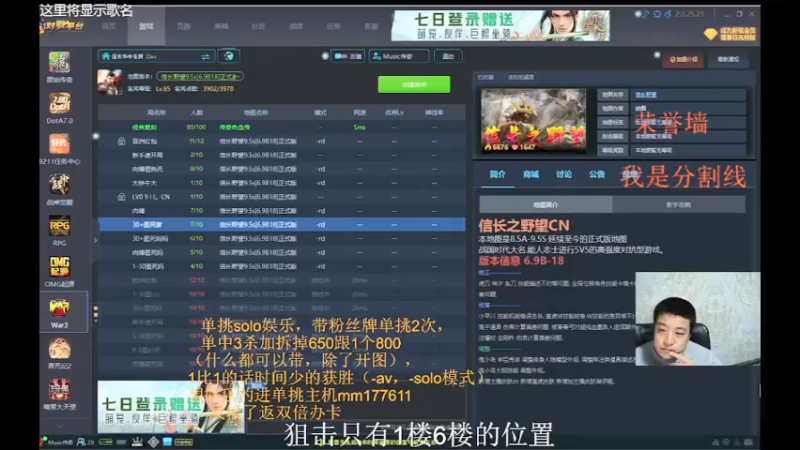Click the topmost game icon in sidebar
800x450 pixels.
click(x=59, y=62)
